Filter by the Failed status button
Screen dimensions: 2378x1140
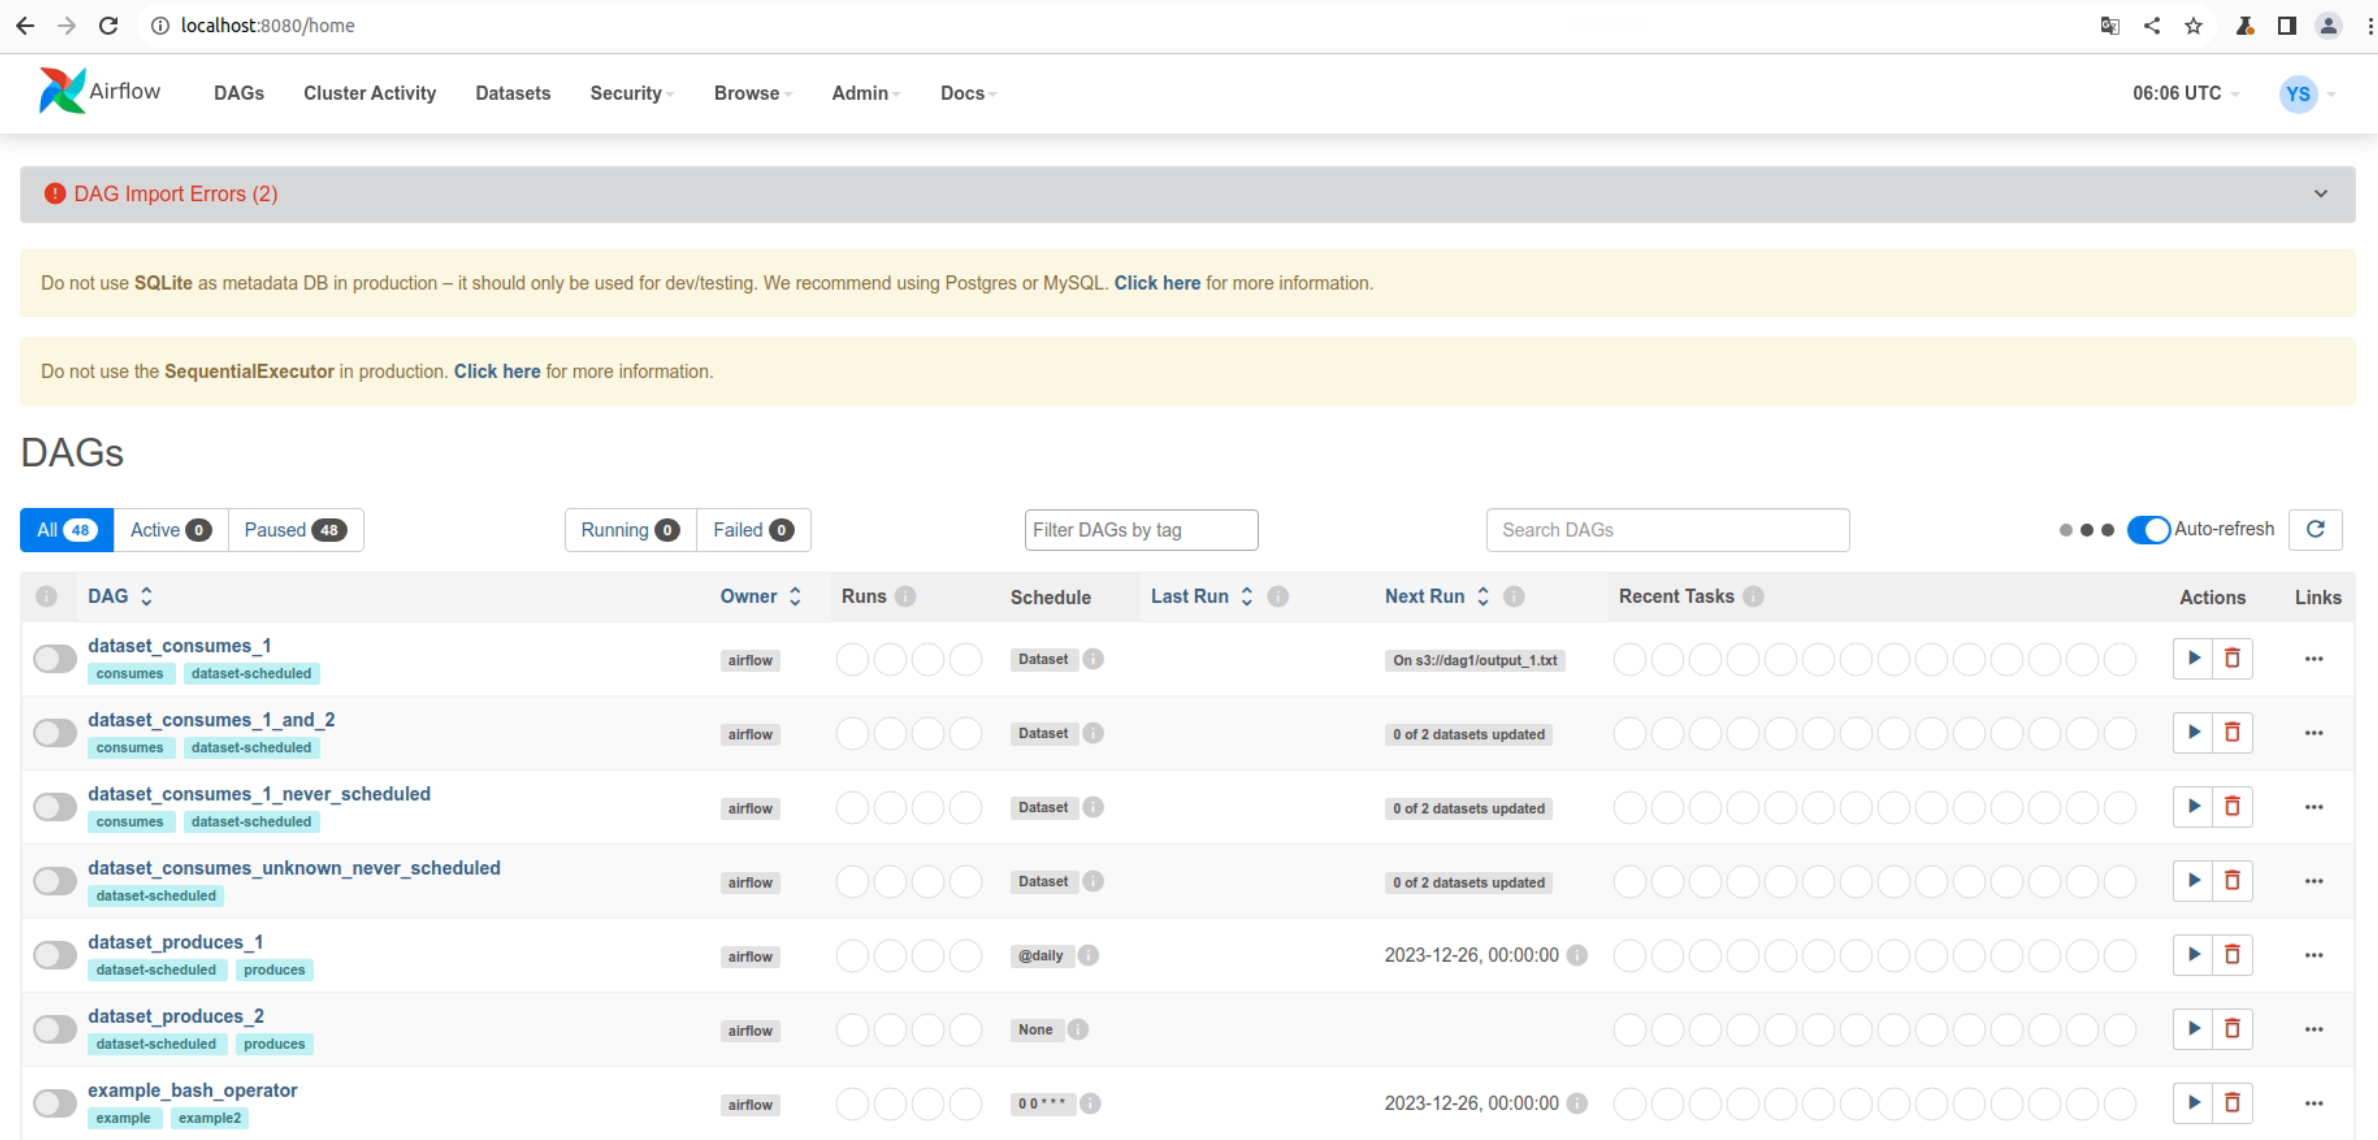click(752, 529)
